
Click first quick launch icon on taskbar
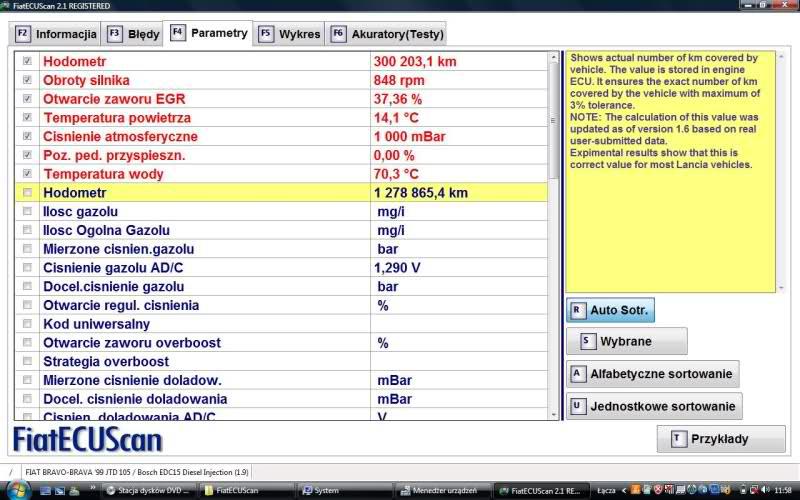(x=45, y=491)
